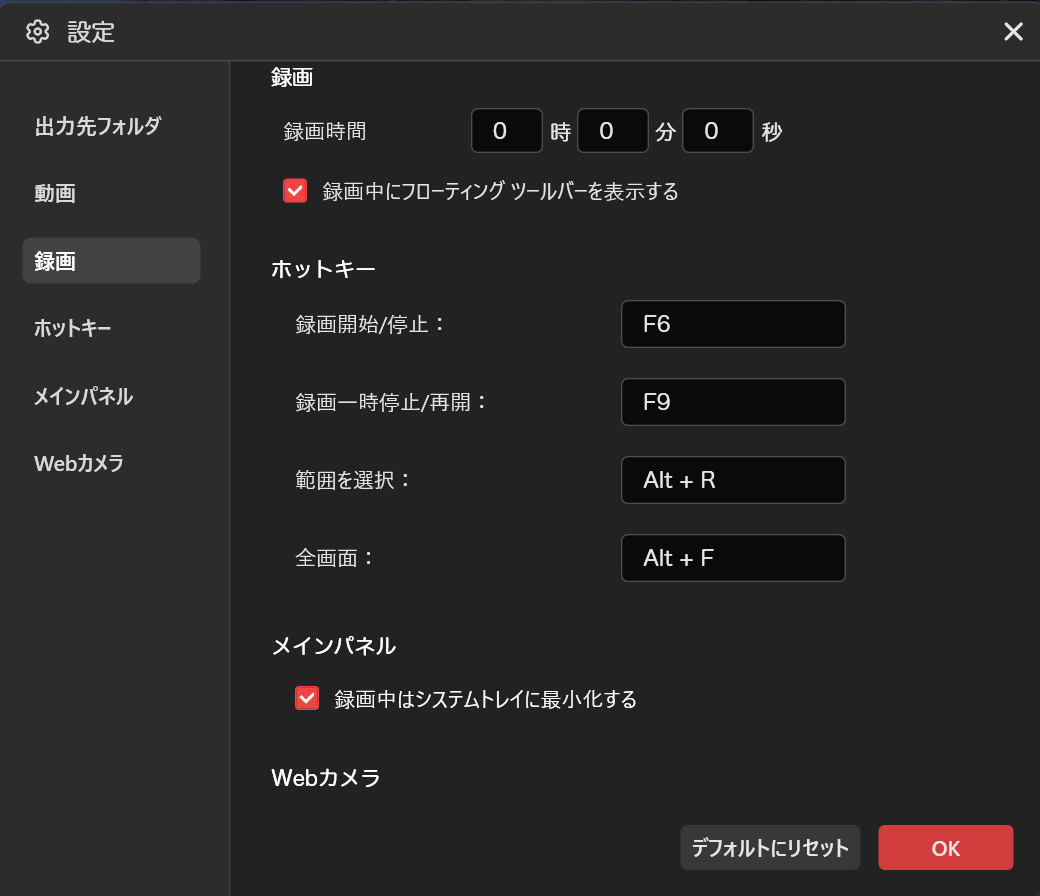Confirm settings with the red OK button
This screenshot has height=896, width=1040.
pyautogui.click(x=945, y=848)
